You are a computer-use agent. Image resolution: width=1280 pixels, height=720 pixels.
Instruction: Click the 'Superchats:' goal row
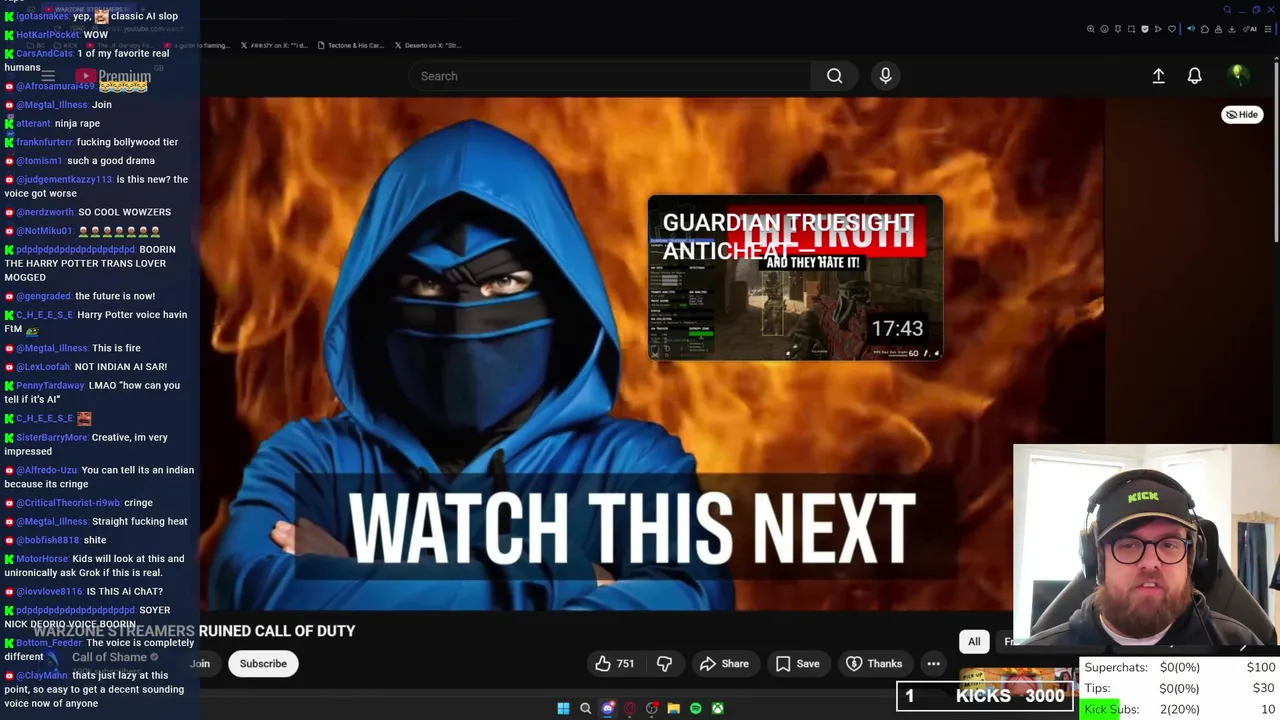(1180, 667)
